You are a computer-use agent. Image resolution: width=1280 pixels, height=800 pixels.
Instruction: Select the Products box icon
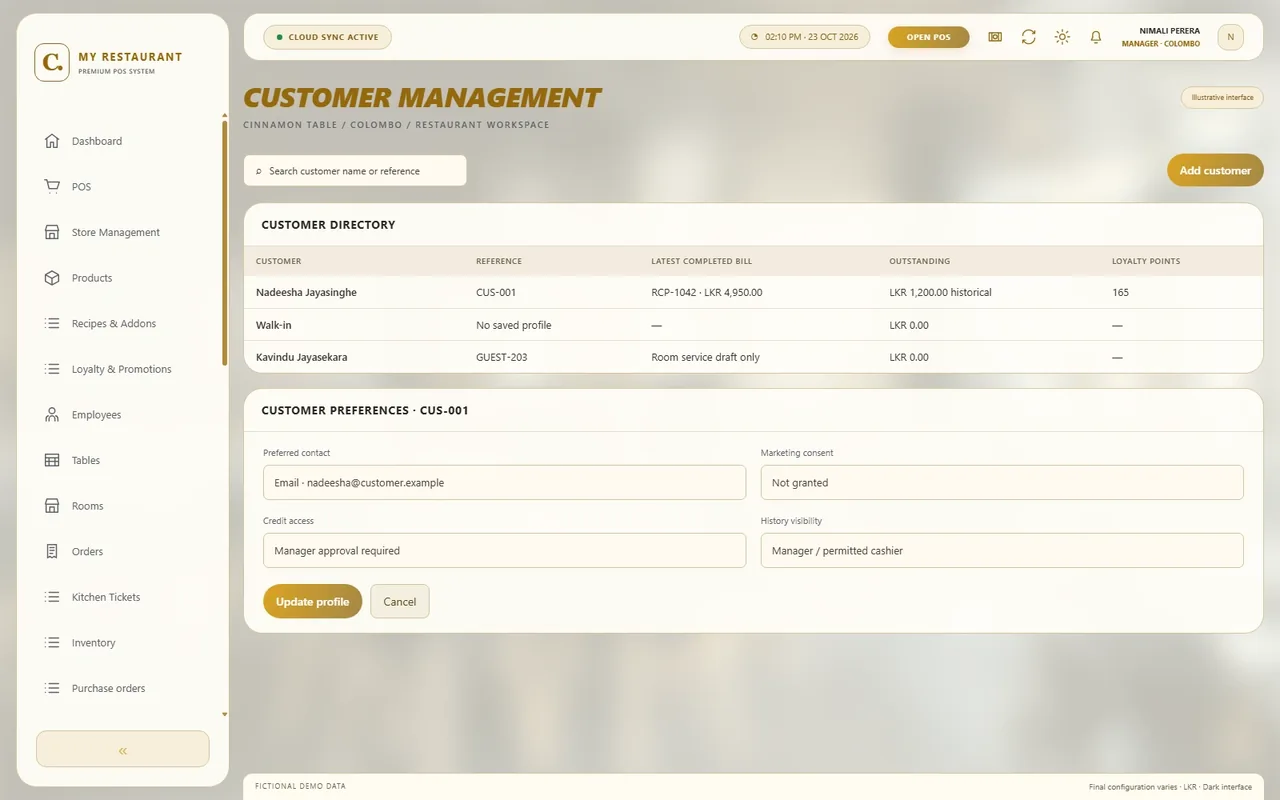(x=52, y=278)
